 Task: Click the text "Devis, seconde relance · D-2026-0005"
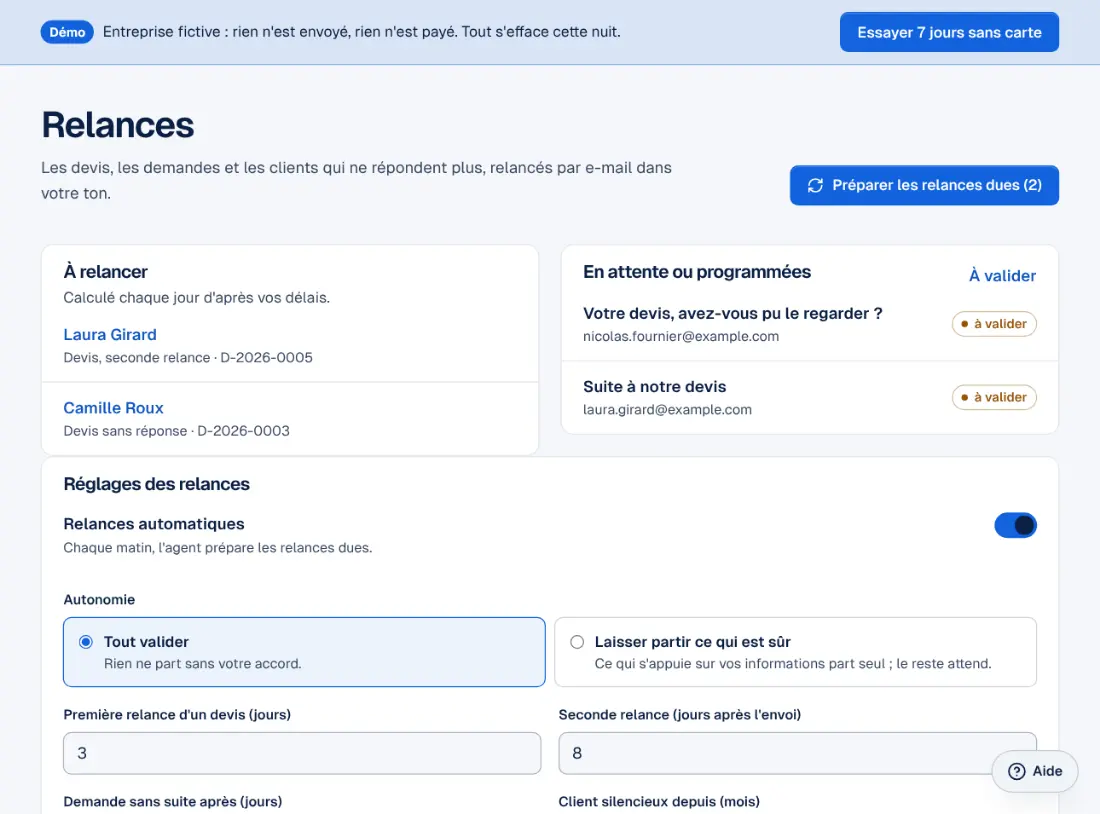(x=188, y=358)
